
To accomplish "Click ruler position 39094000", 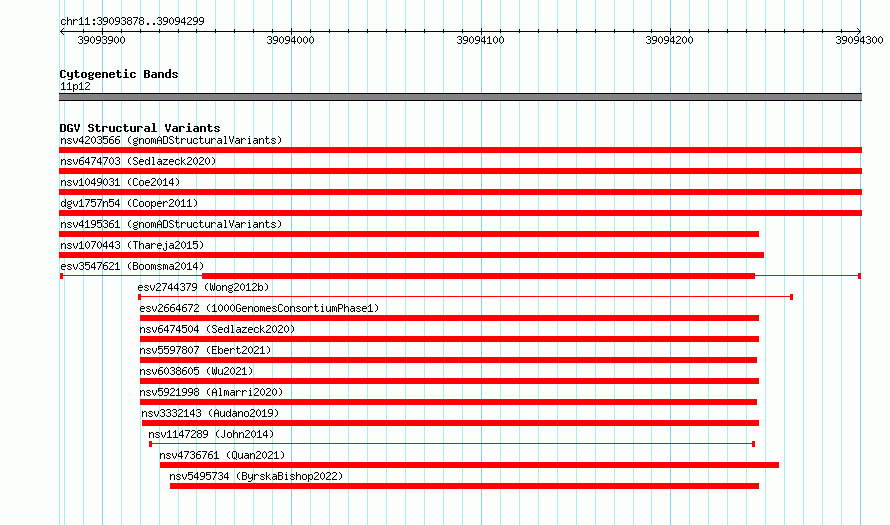I will point(290,40).
